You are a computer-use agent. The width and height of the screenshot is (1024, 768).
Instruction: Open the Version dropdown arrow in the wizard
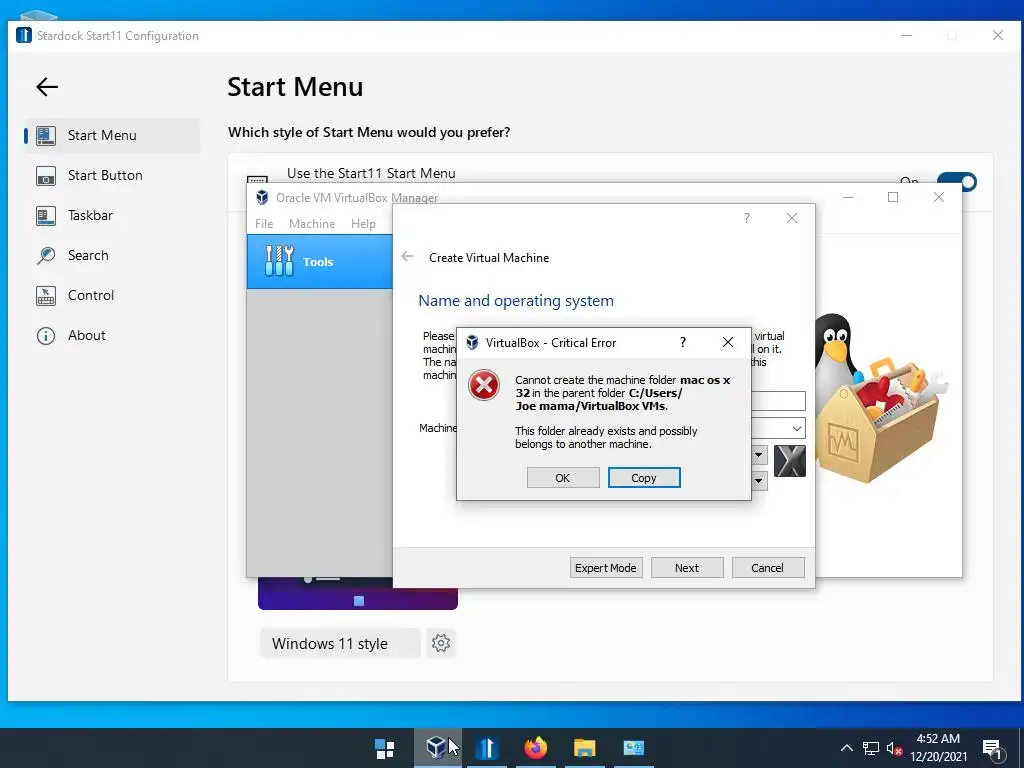[x=759, y=481]
